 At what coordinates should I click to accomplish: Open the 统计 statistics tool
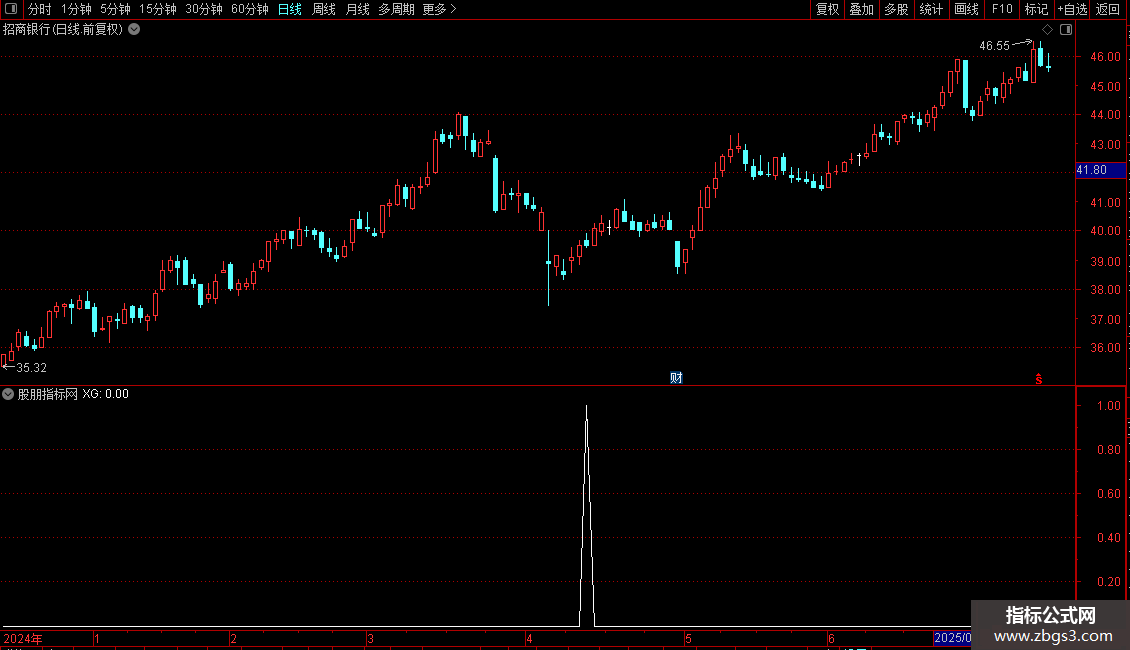[x=931, y=9]
